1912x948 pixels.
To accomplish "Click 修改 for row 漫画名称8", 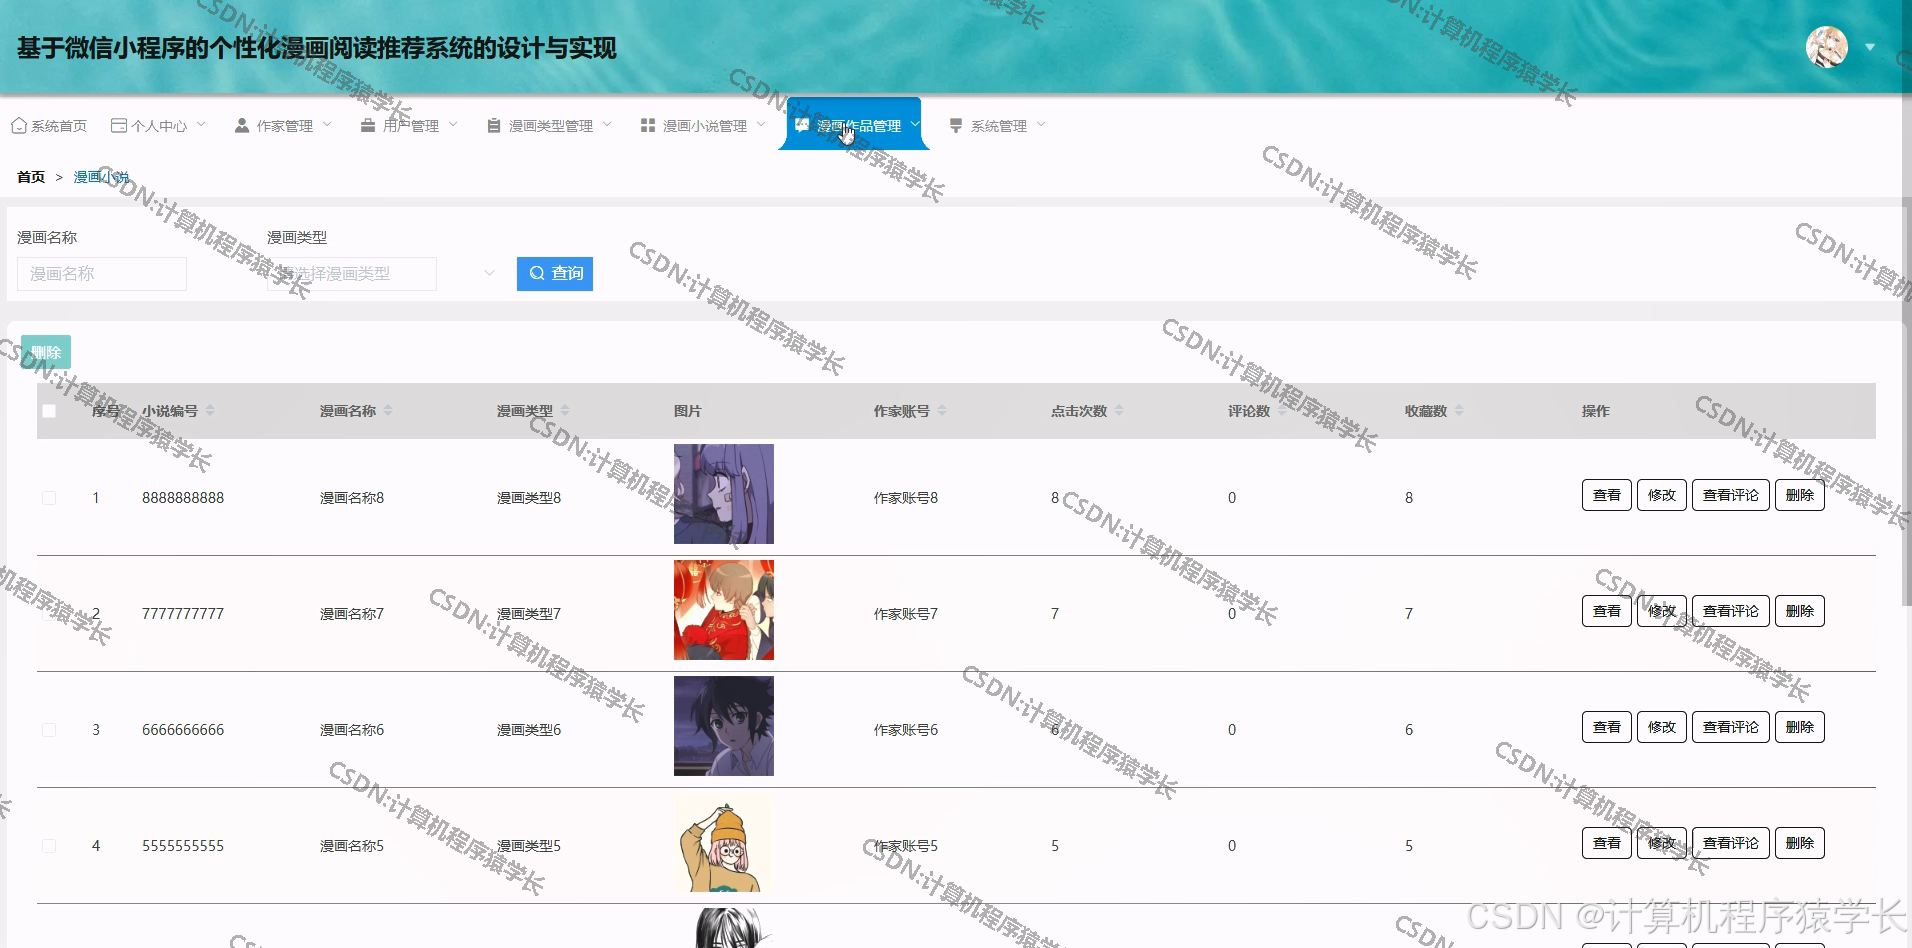I will pyautogui.click(x=1662, y=495).
